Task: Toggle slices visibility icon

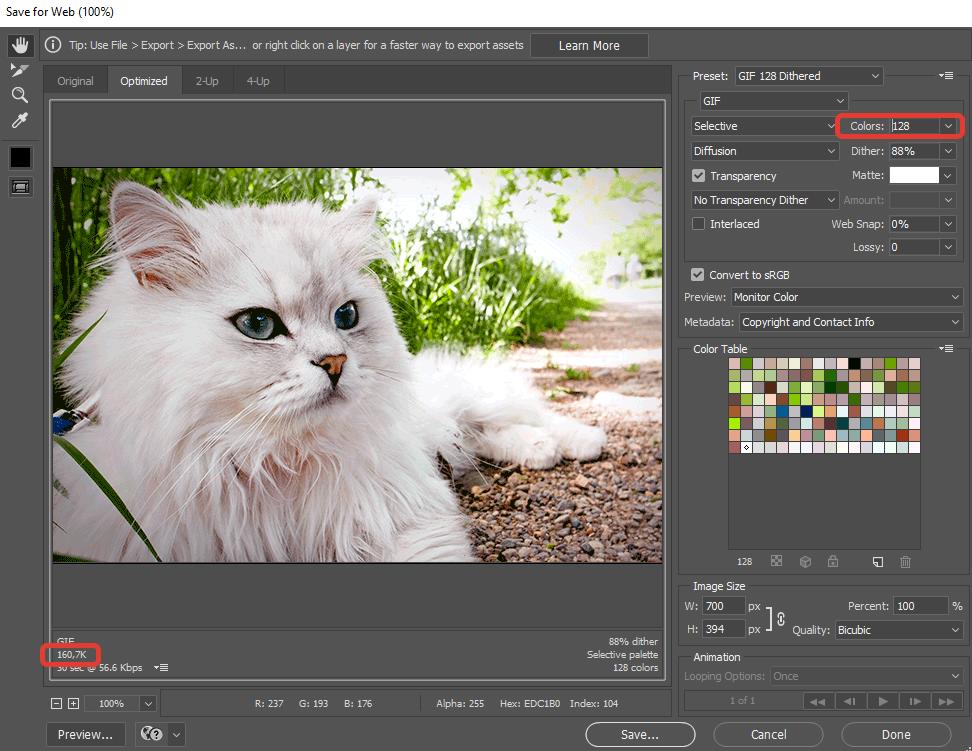Action: coord(20,186)
